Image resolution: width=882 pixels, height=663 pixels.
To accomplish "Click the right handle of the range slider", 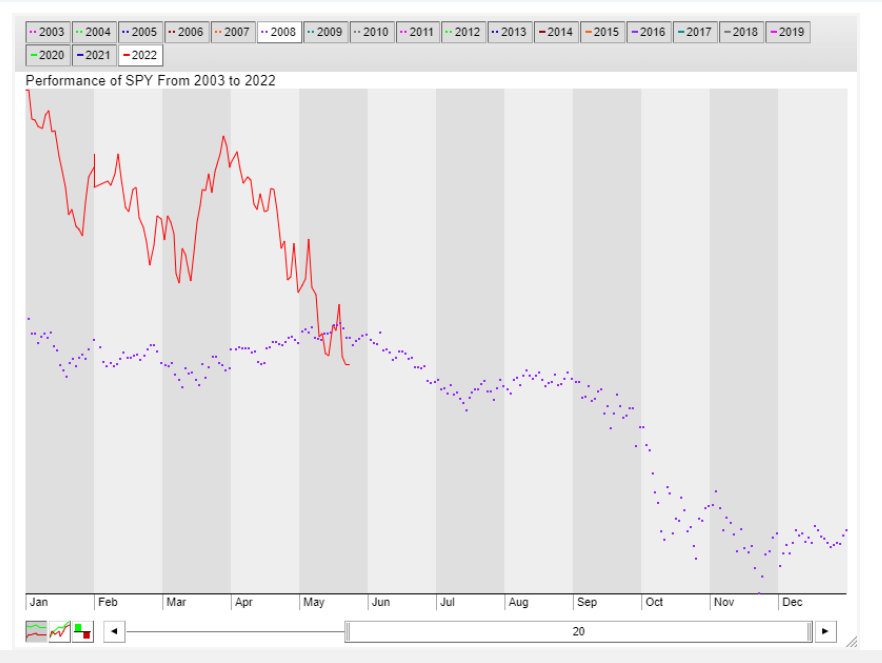I will point(809,632).
